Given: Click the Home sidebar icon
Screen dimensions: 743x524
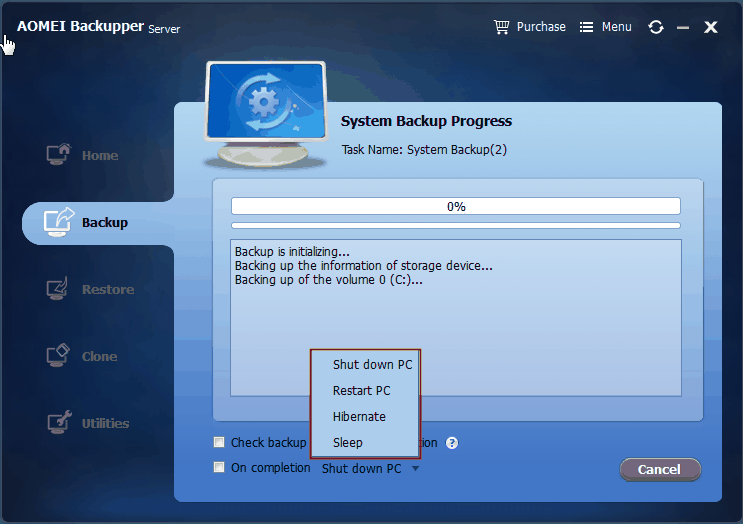Looking at the screenshot, I should 59,154.
